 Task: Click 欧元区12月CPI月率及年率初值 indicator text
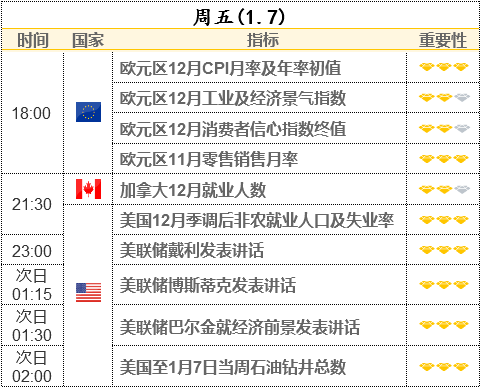pos(230,68)
